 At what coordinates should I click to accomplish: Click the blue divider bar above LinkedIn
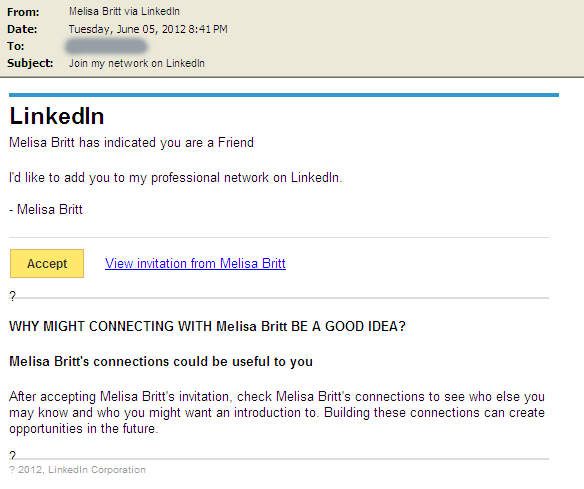pyautogui.click(x=284, y=95)
